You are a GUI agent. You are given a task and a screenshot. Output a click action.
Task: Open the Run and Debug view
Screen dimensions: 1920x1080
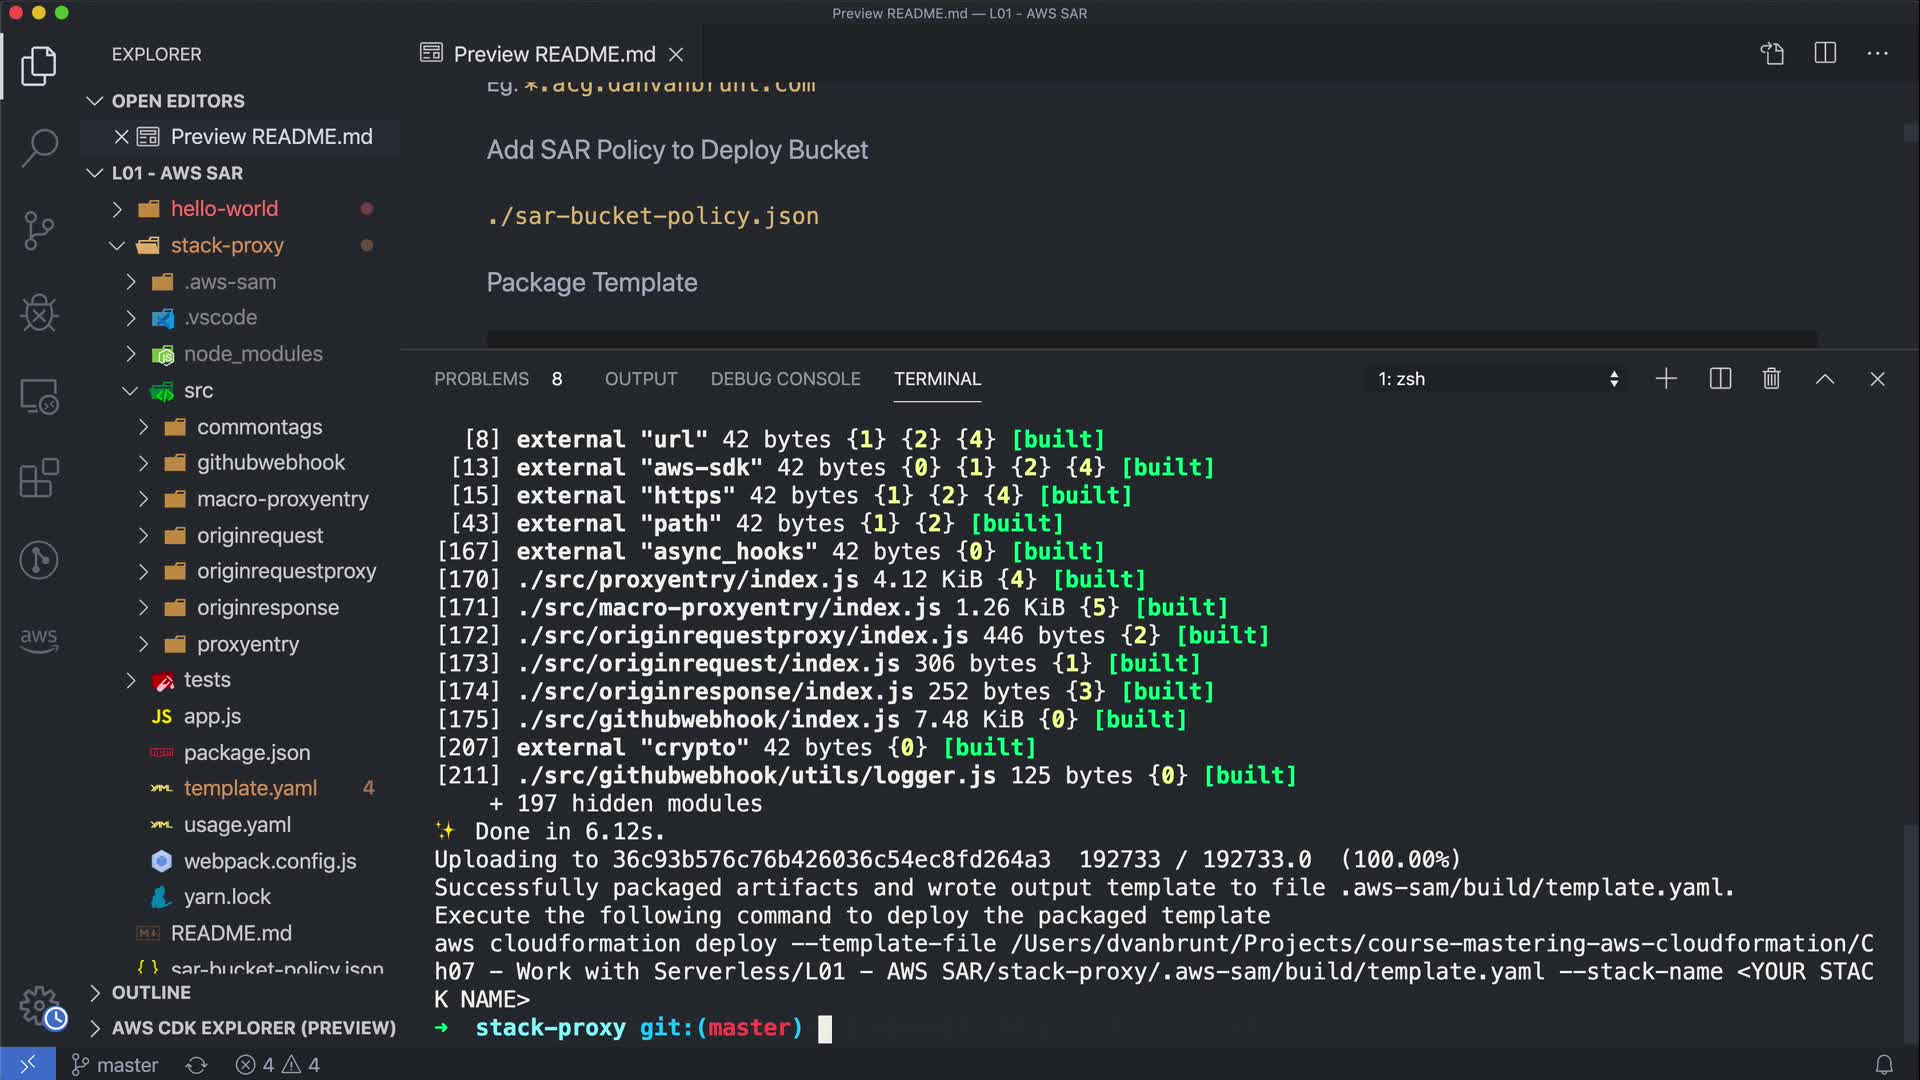[x=39, y=313]
